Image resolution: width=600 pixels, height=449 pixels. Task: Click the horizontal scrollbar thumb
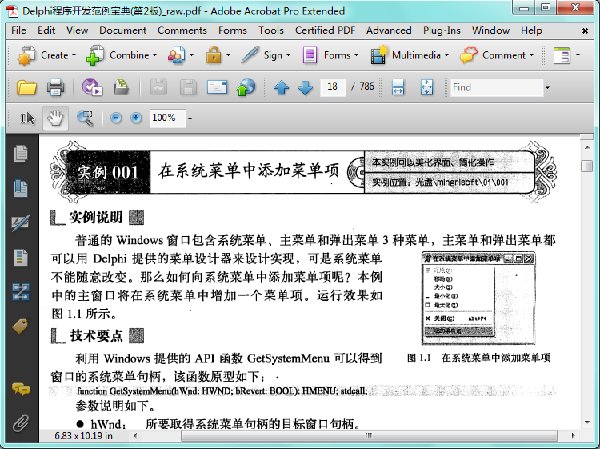click(369, 435)
